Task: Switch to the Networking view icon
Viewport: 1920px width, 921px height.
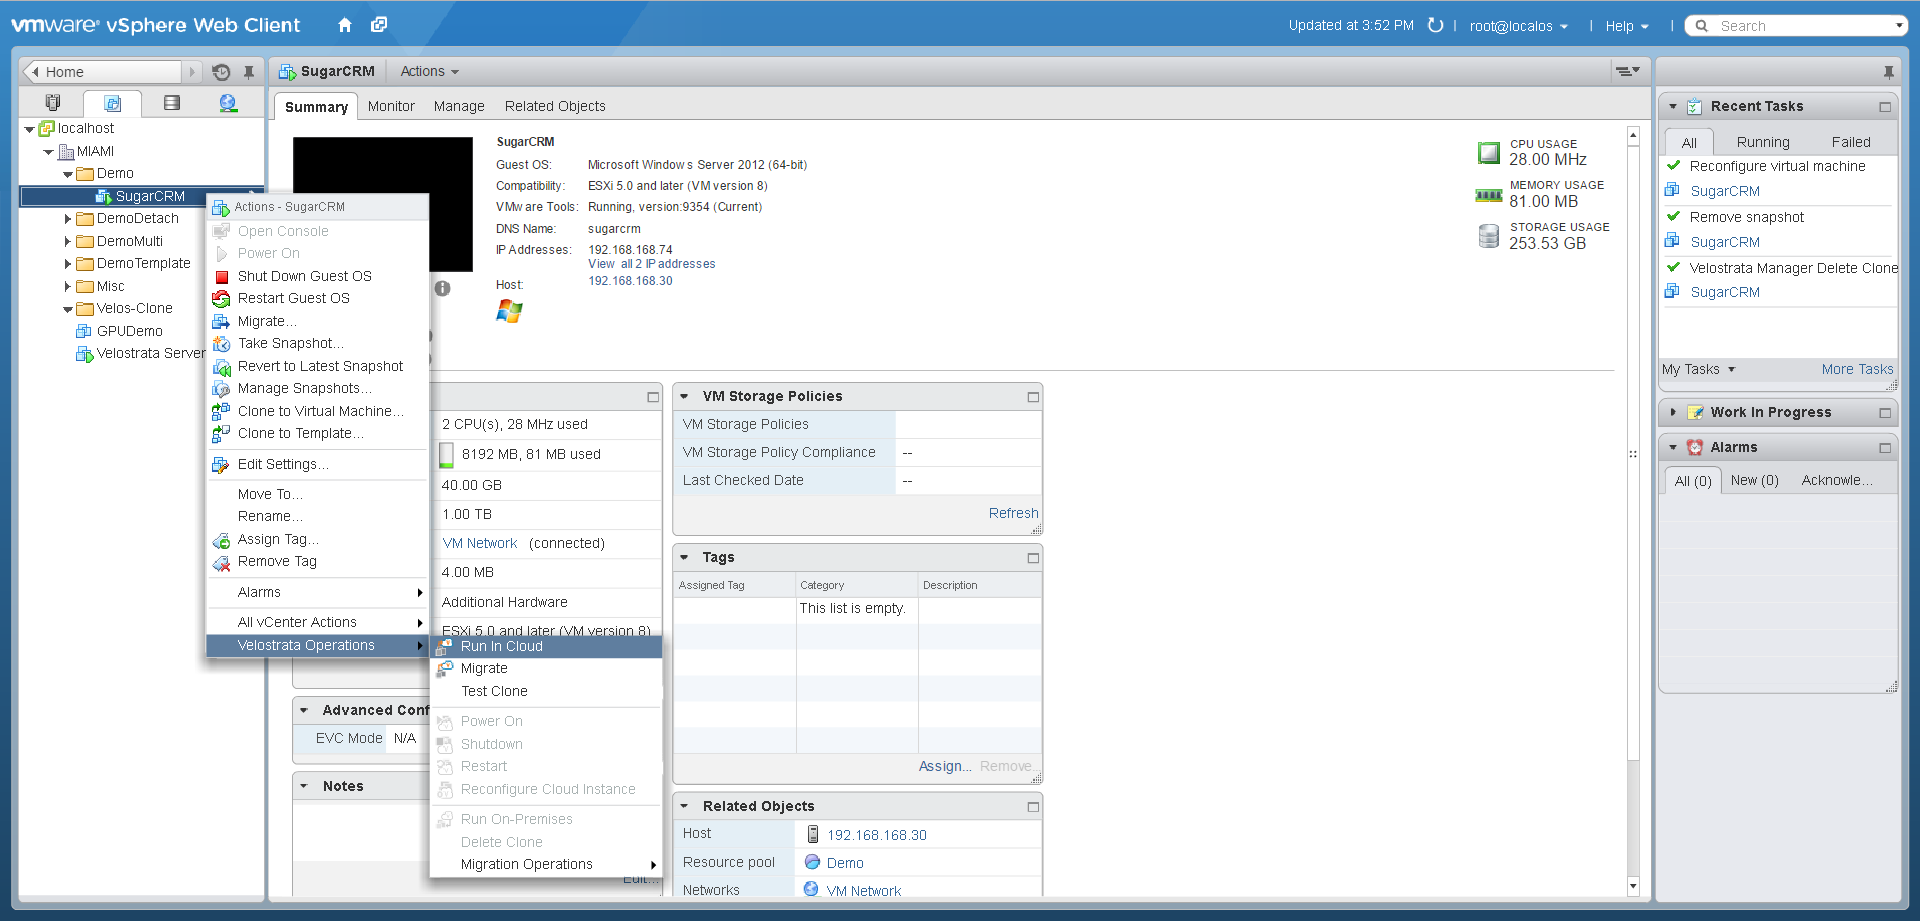Action: (x=228, y=102)
